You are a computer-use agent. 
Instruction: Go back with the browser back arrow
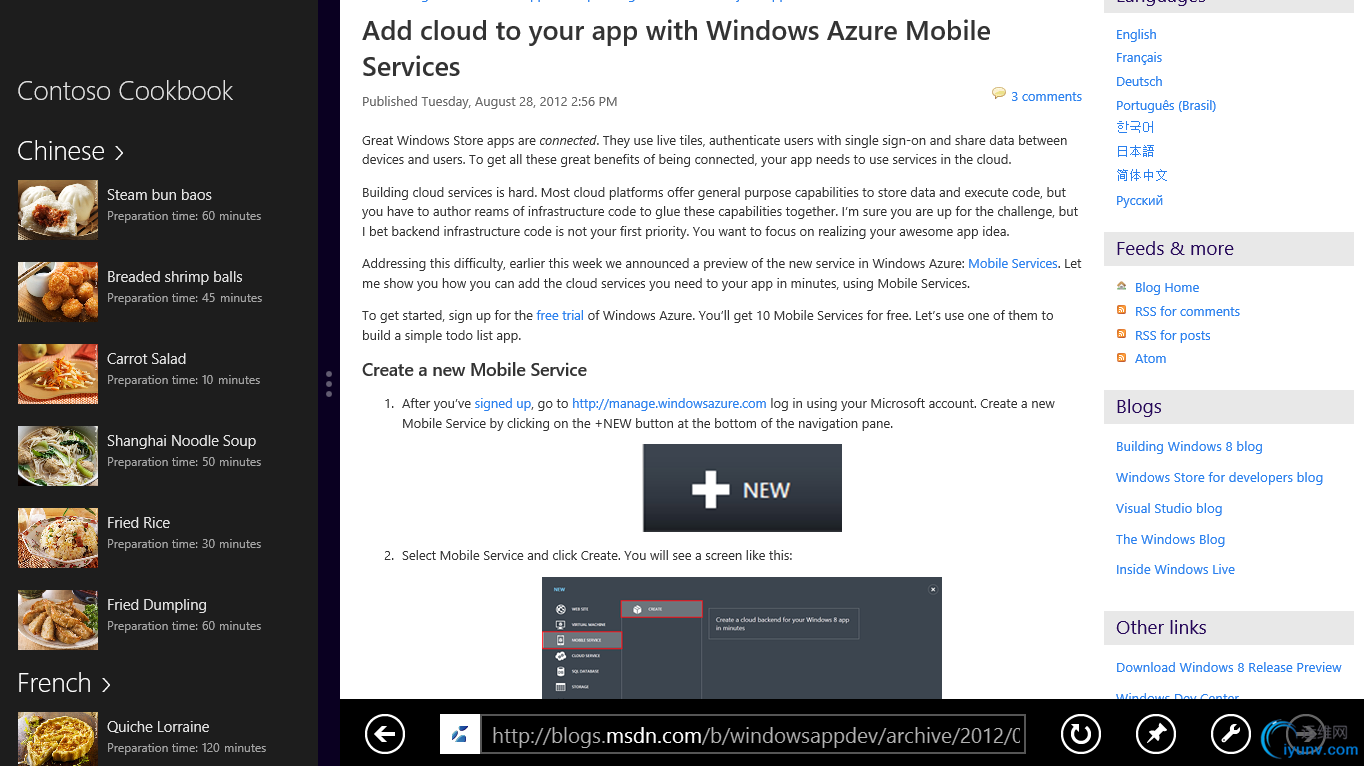pyautogui.click(x=385, y=735)
